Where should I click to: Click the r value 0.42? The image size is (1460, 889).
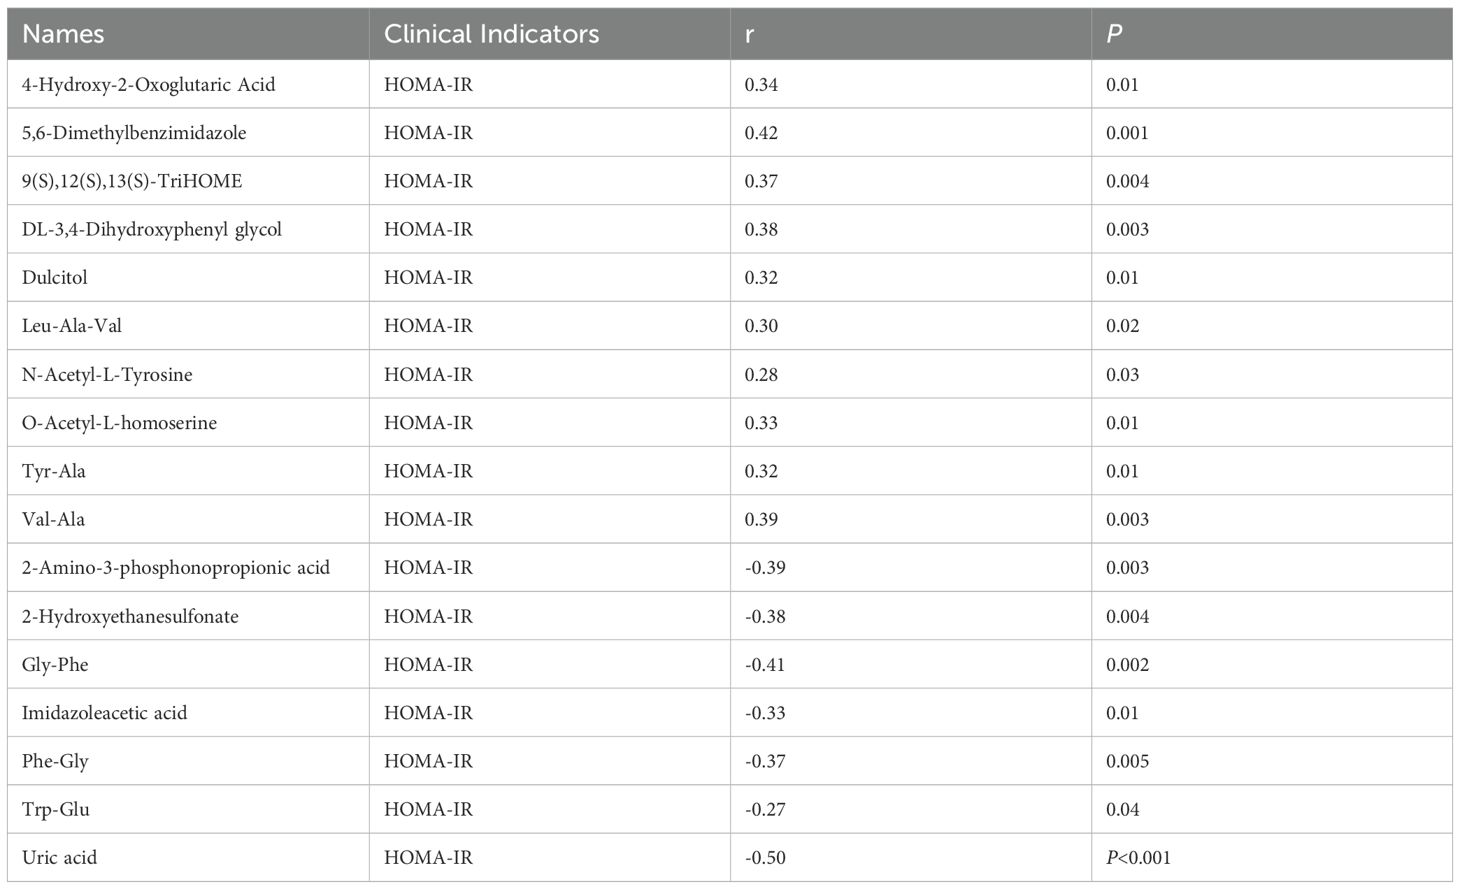click(x=761, y=133)
